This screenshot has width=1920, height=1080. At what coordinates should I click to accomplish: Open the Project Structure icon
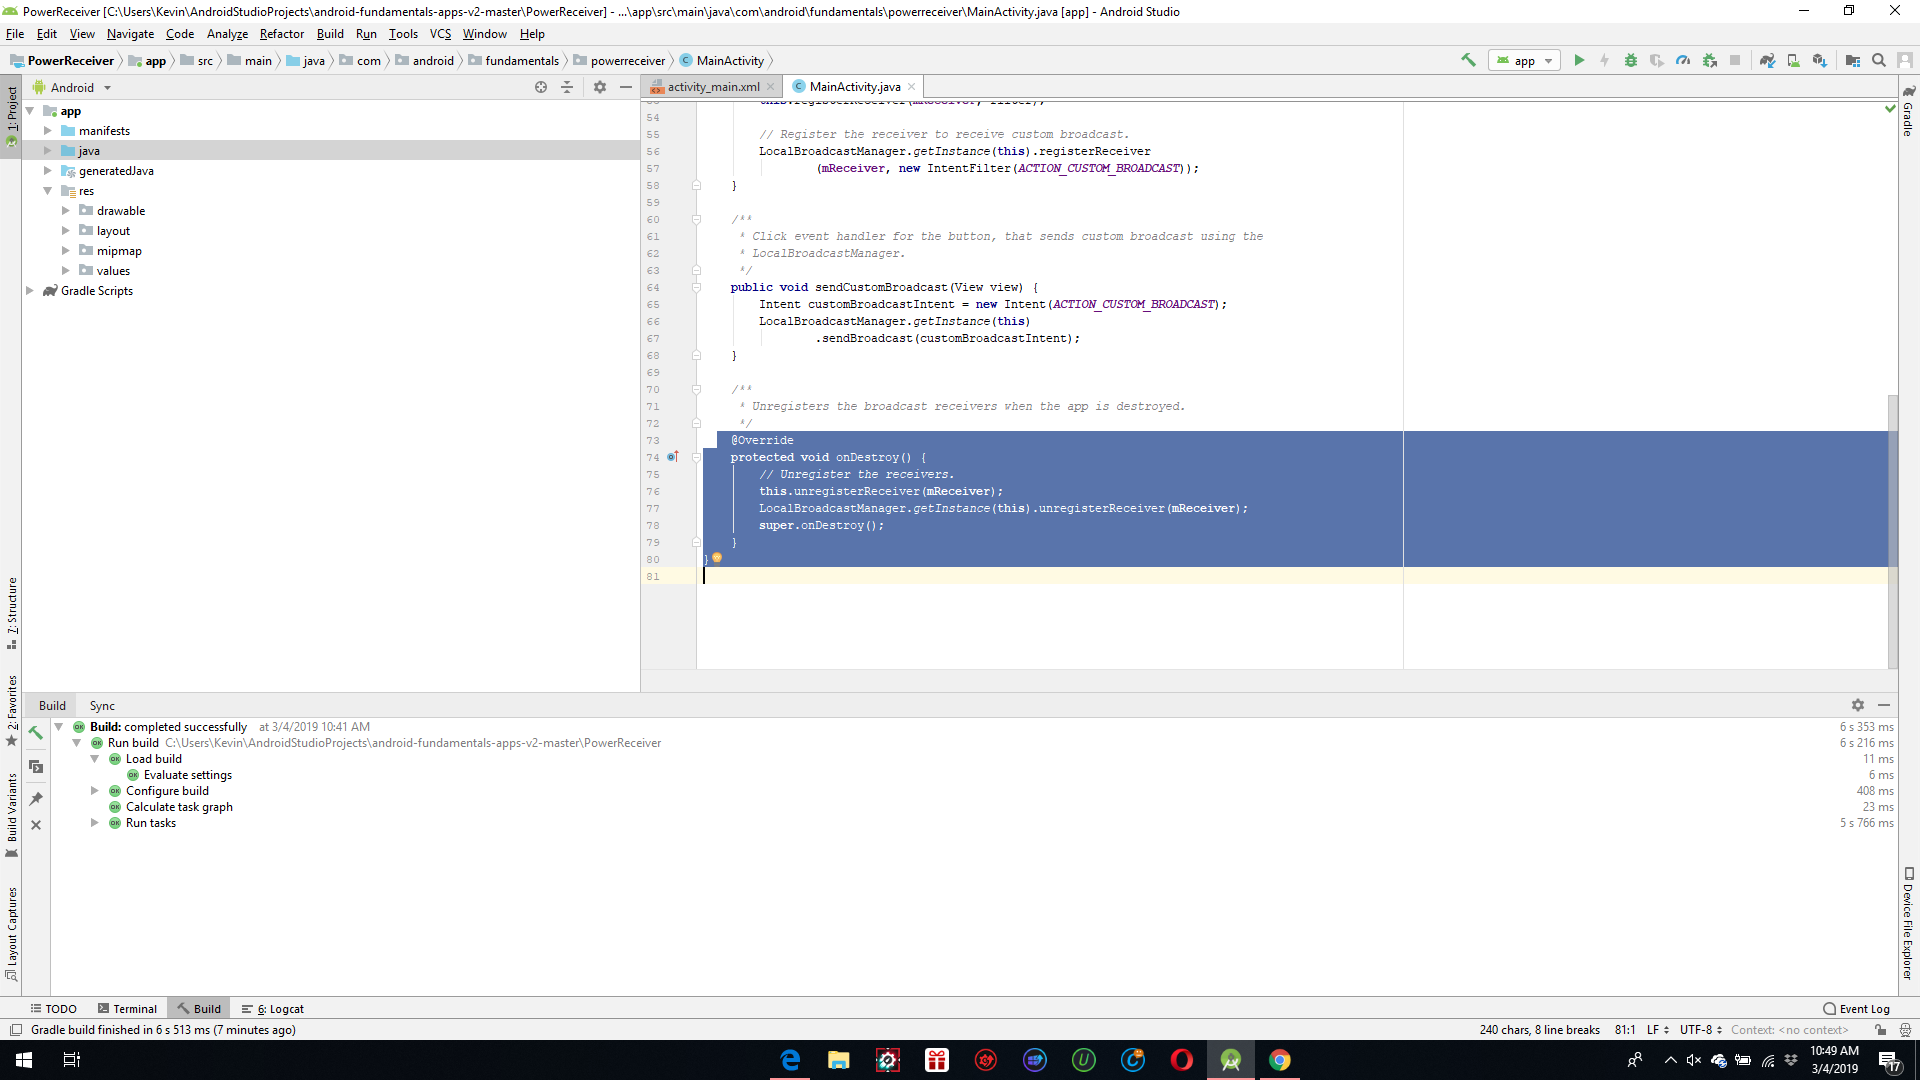pos(1852,60)
